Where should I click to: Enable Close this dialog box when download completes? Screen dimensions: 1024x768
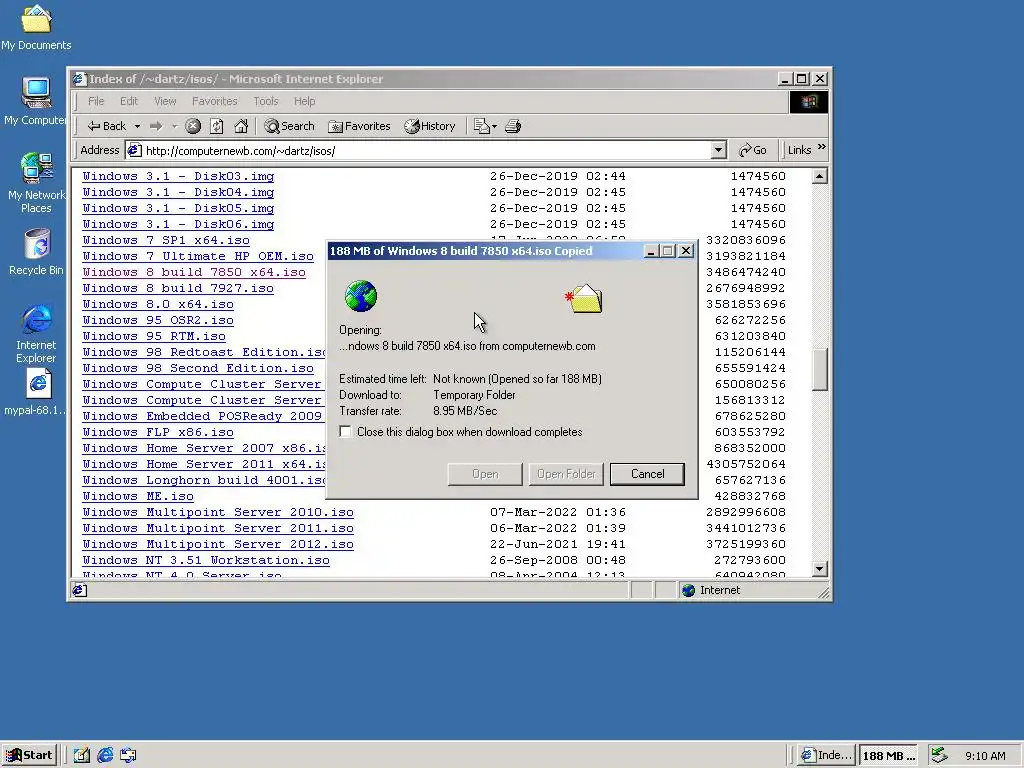click(345, 432)
